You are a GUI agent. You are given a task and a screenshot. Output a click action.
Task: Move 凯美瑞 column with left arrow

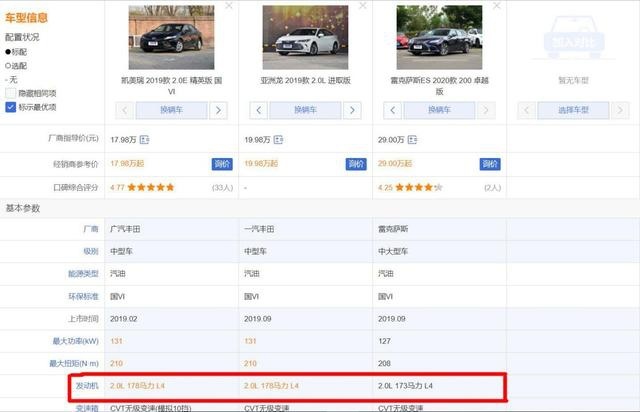tap(125, 110)
